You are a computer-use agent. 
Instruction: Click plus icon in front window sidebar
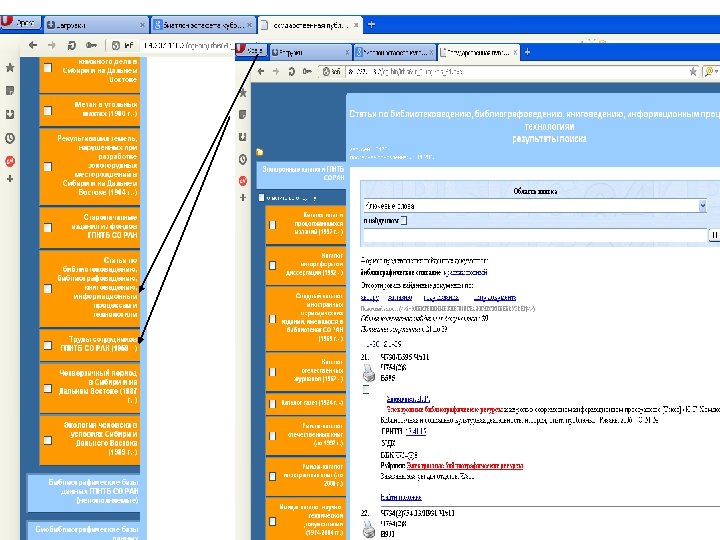(x=243, y=197)
